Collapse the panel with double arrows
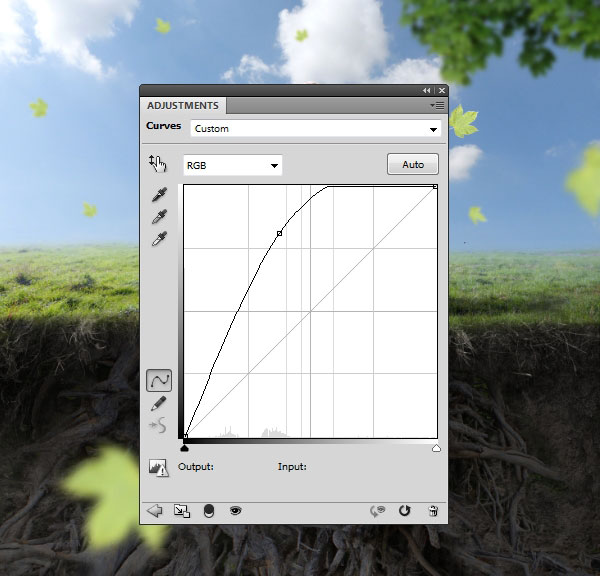 click(426, 90)
